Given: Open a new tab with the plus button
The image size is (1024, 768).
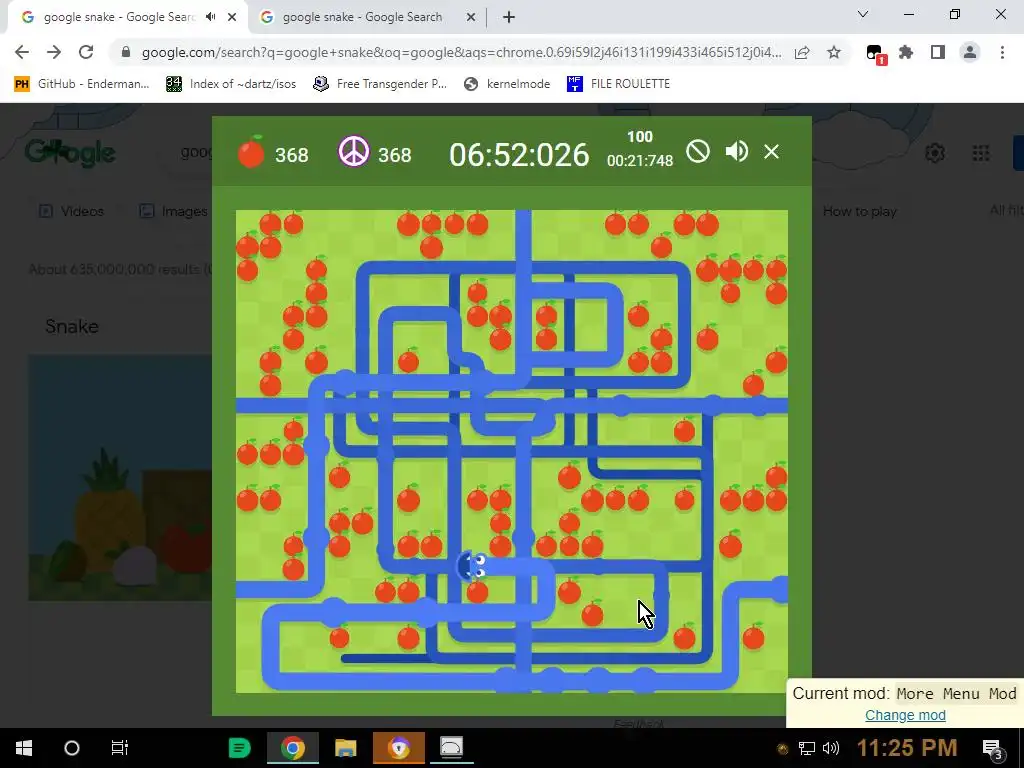Looking at the screenshot, I should click(x=509, y=17).
